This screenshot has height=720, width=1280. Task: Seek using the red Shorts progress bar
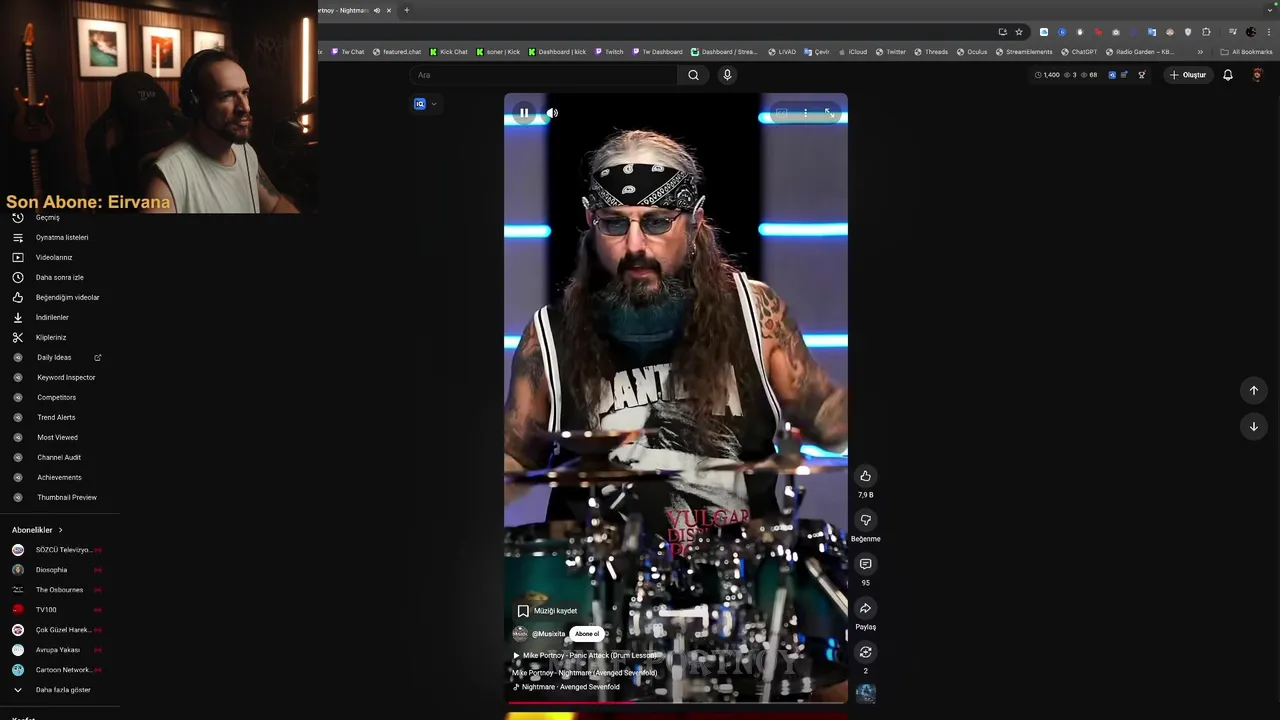676,702
